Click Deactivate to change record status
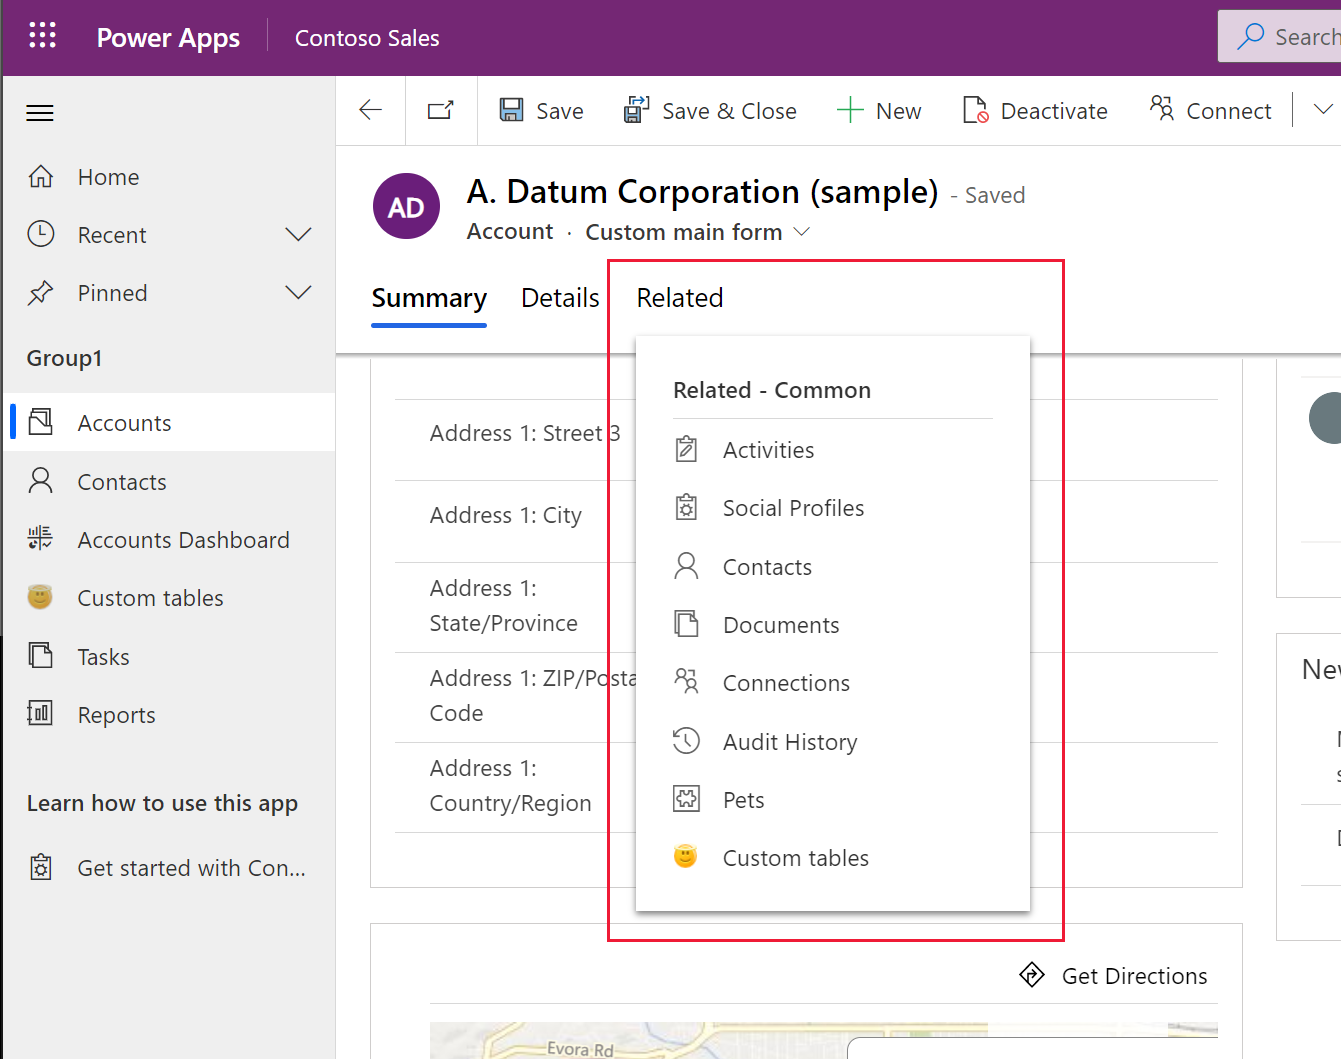 pos(1035,110)
